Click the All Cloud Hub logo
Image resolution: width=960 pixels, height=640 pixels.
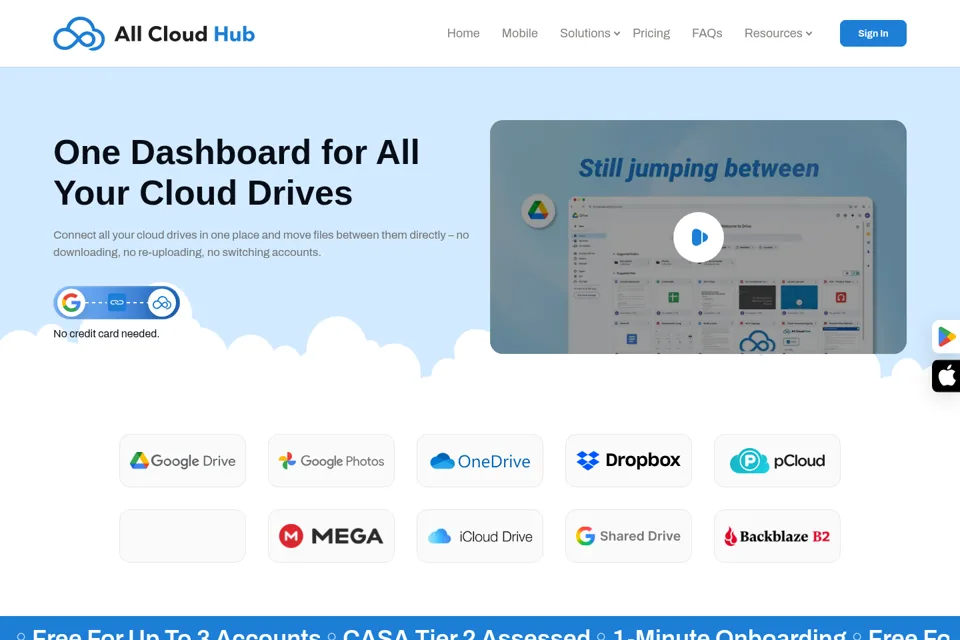[x=154, y=34]
